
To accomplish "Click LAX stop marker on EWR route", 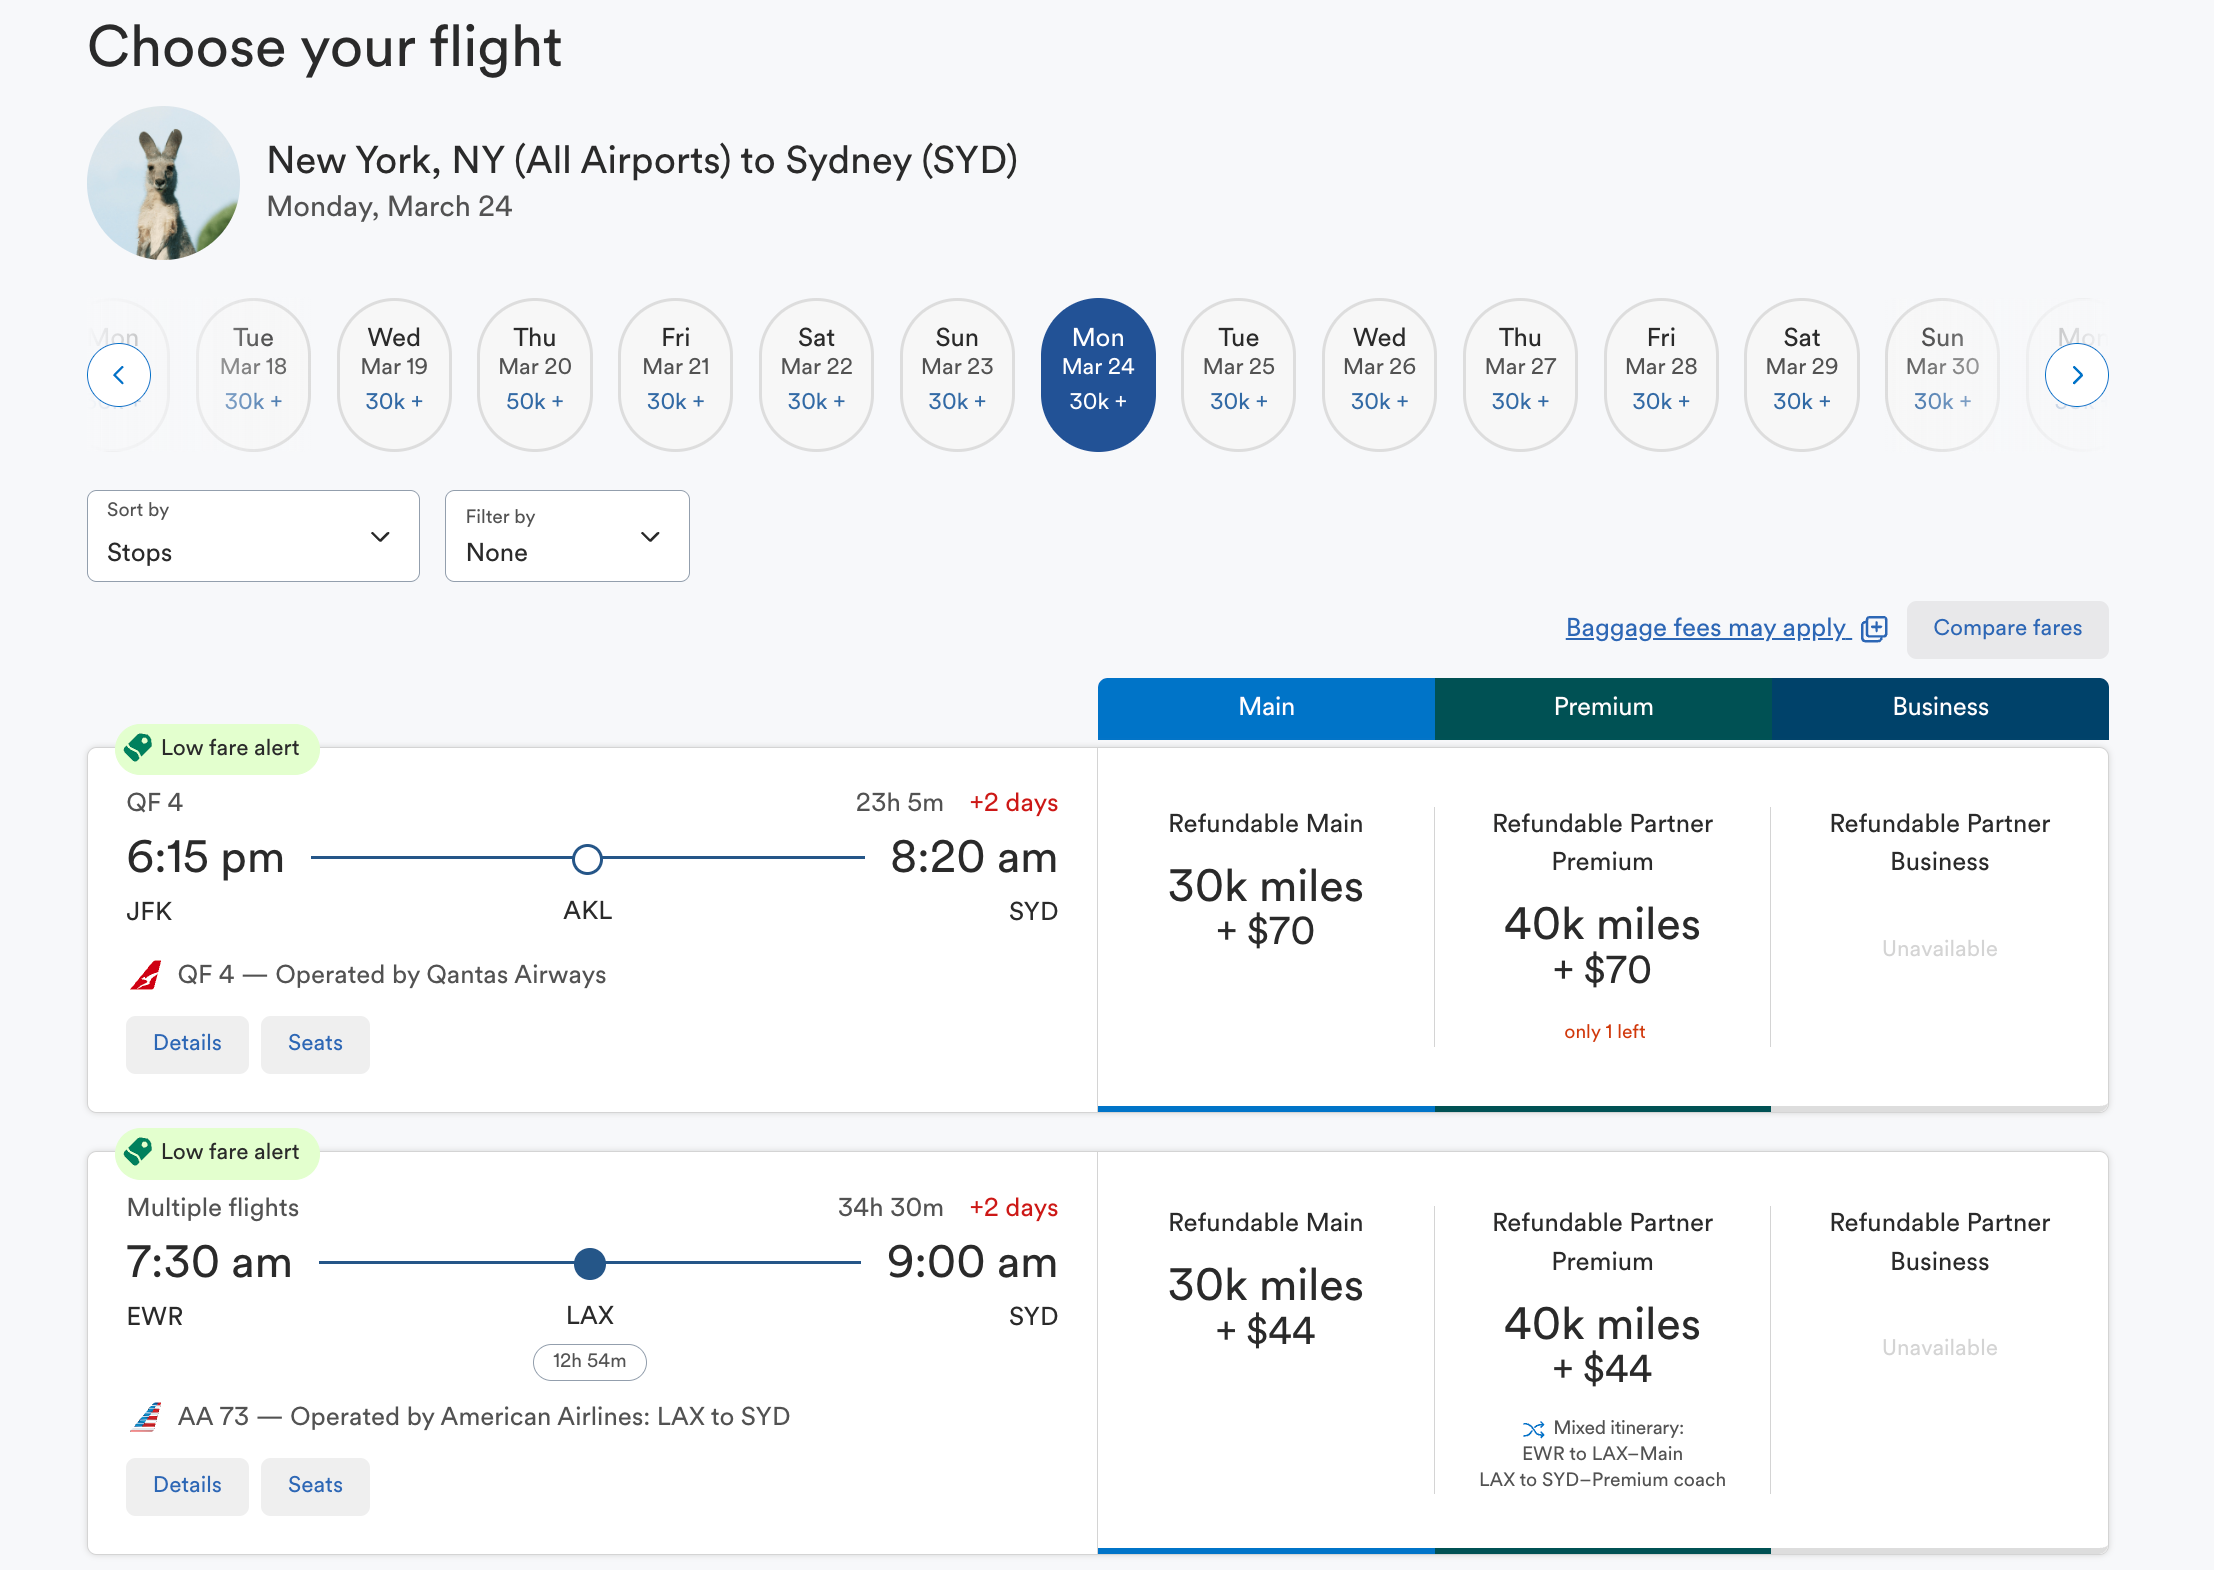I will click(590, 1263).
